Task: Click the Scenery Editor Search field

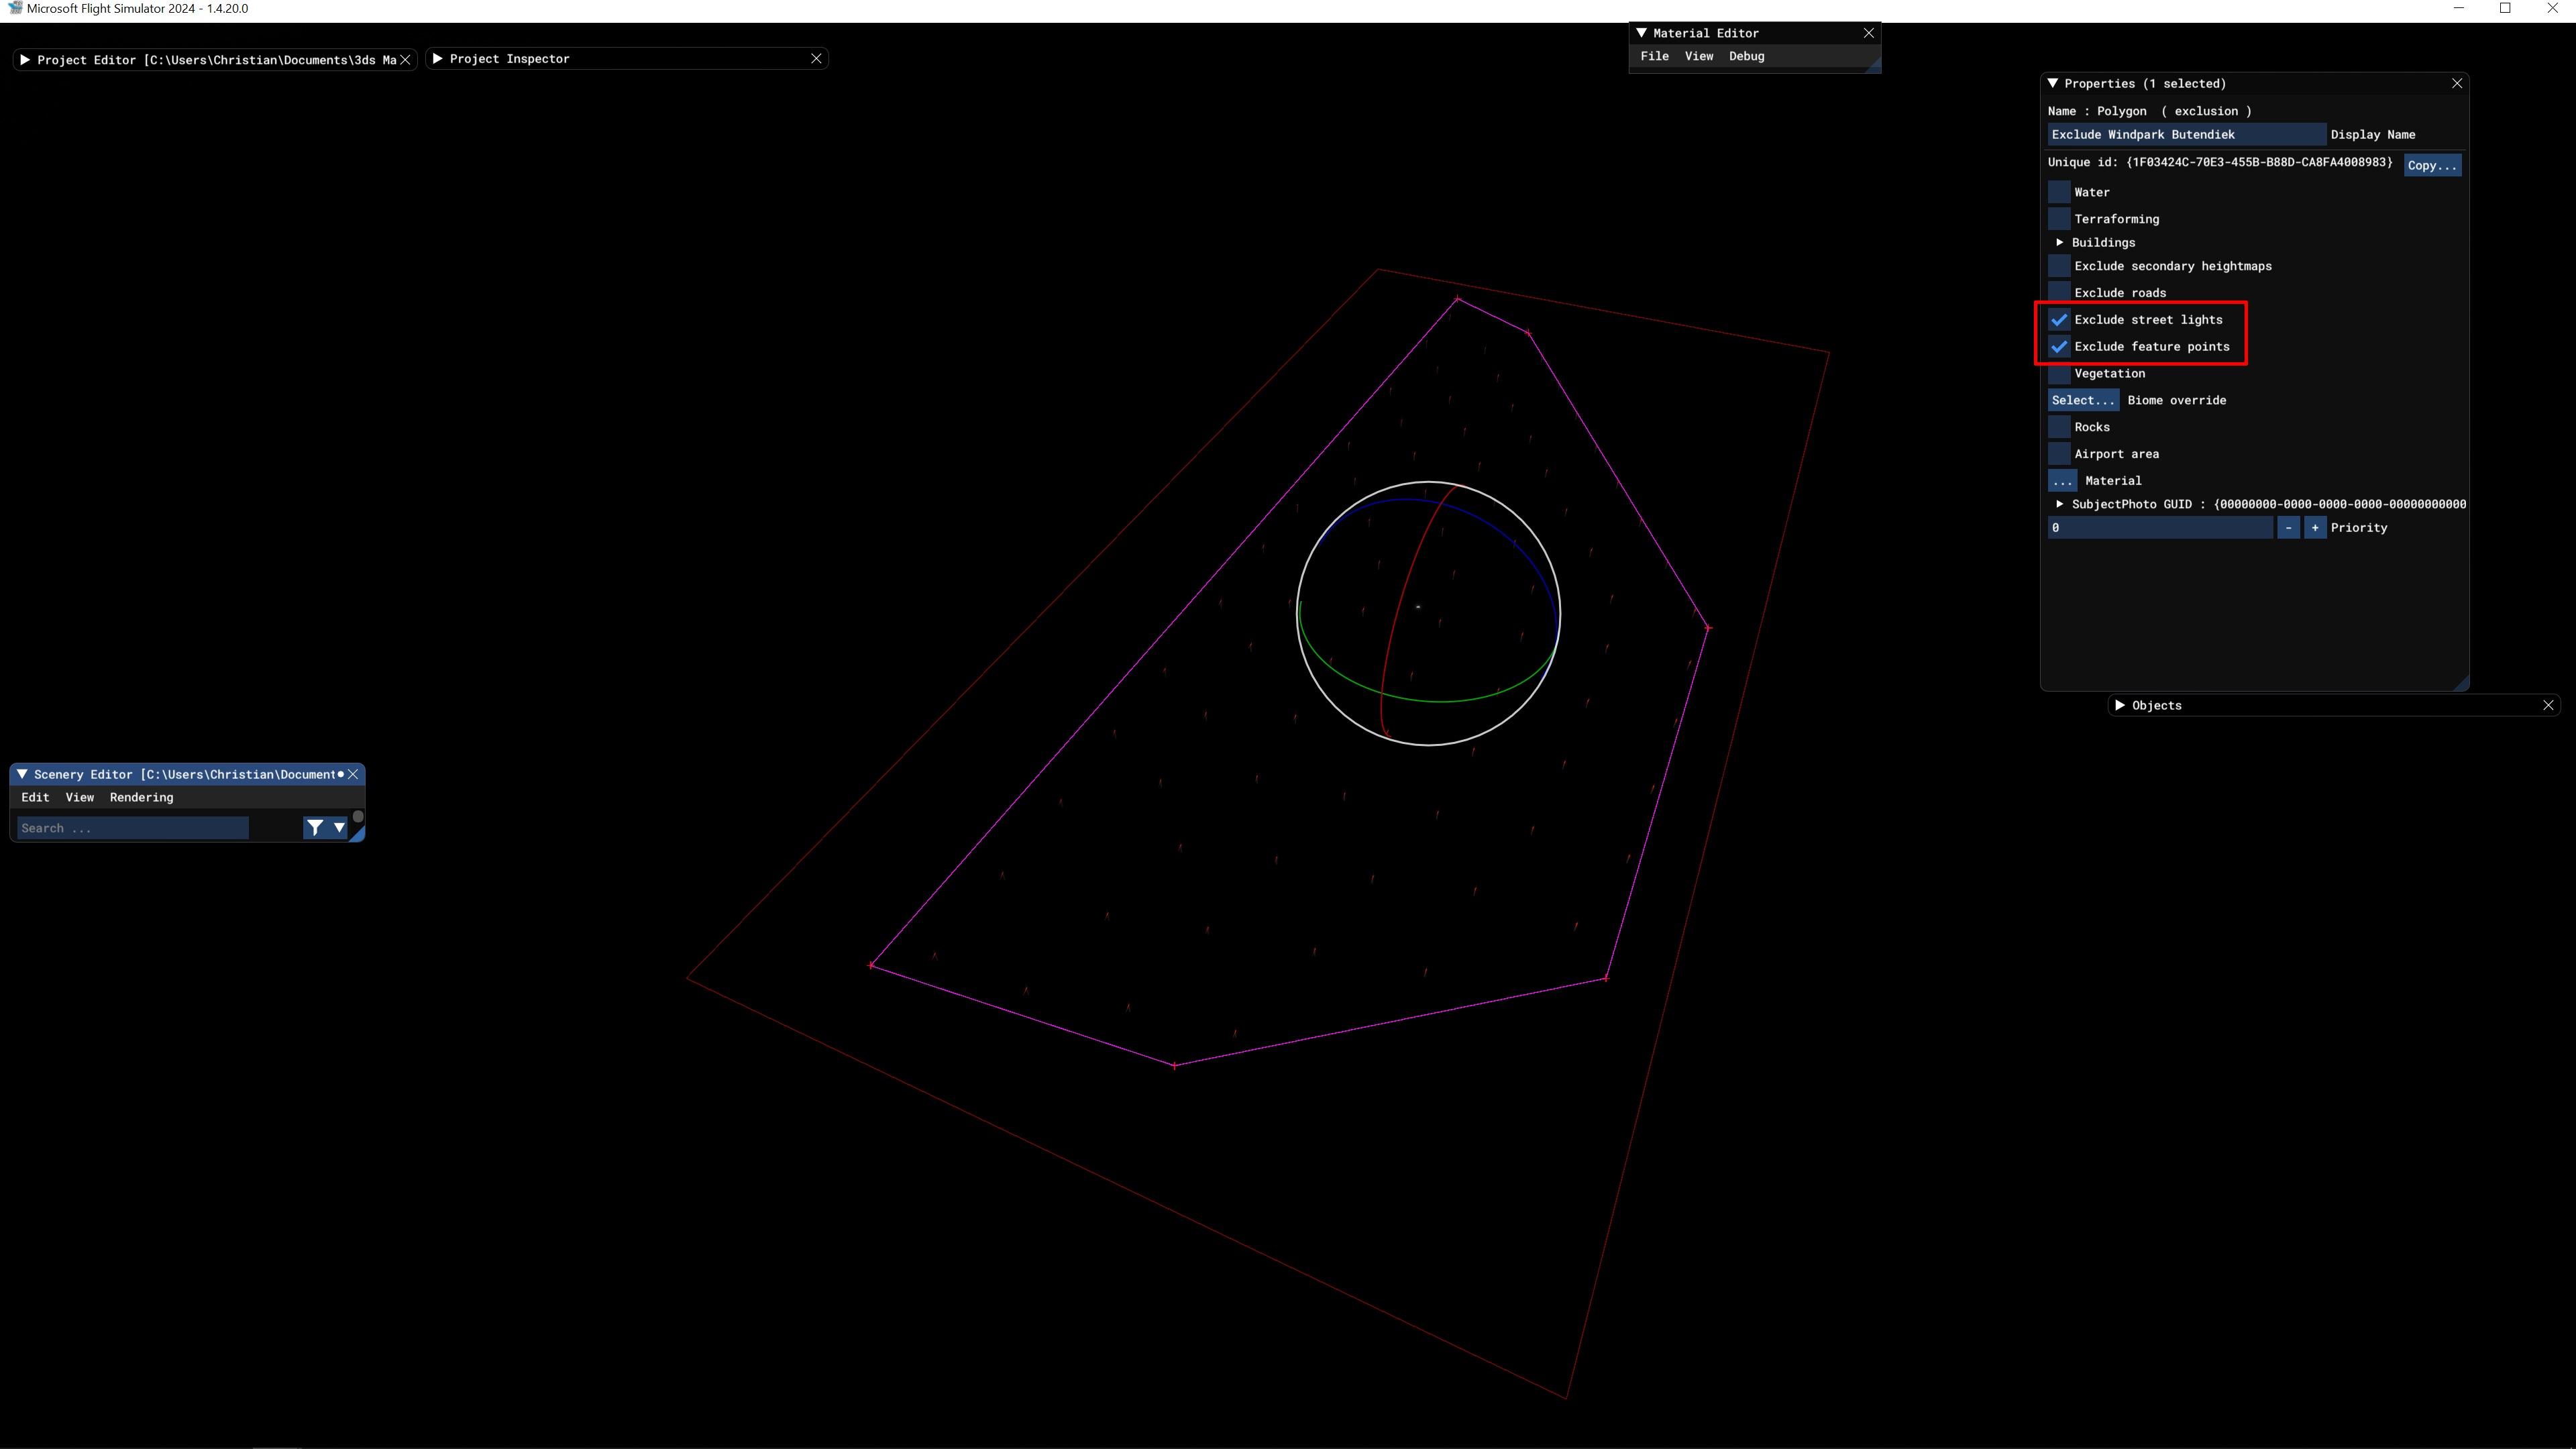Action: [x=133, y=828]
